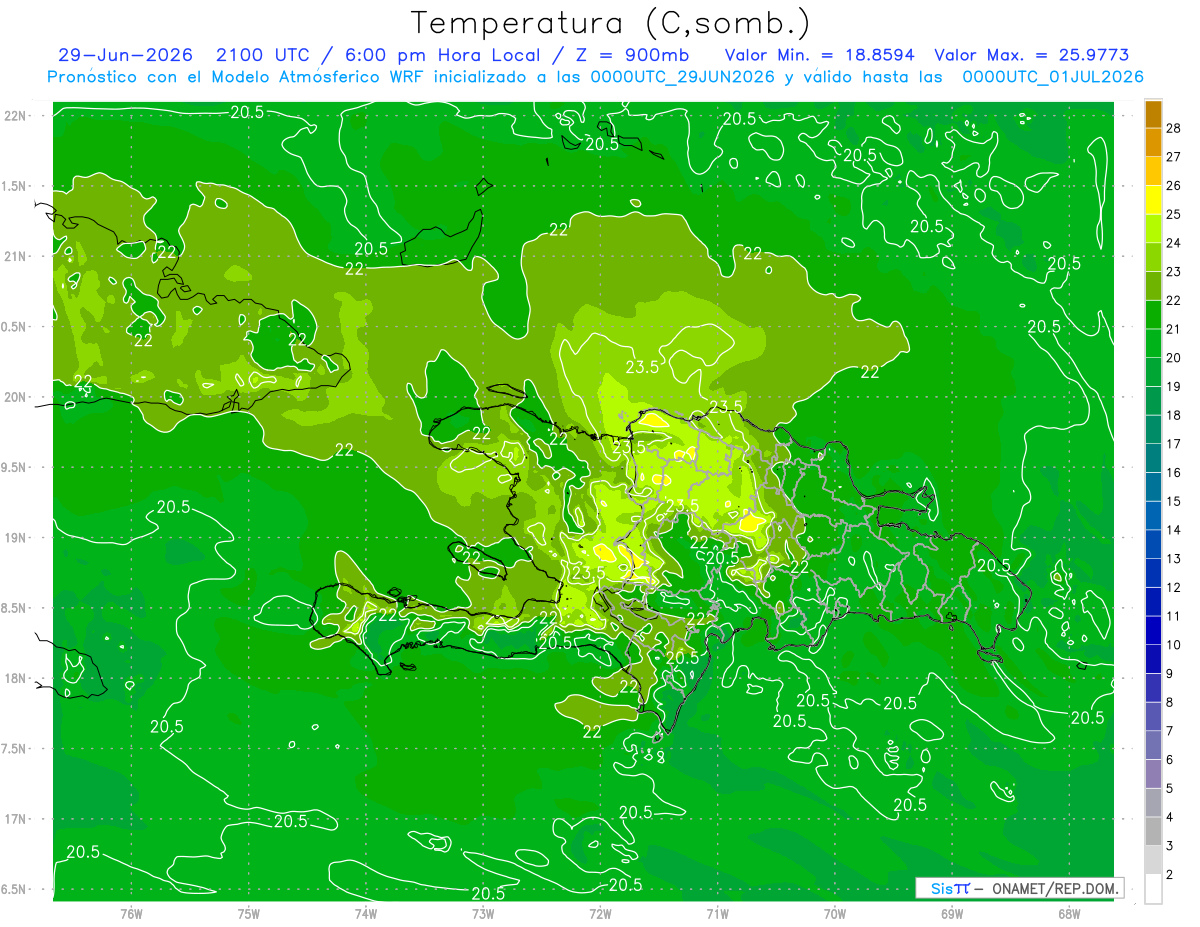Viewport: 1200px width, 927px height.
Task: Click the gray swatch between 3 and 4
Action: coord(1153,831)
